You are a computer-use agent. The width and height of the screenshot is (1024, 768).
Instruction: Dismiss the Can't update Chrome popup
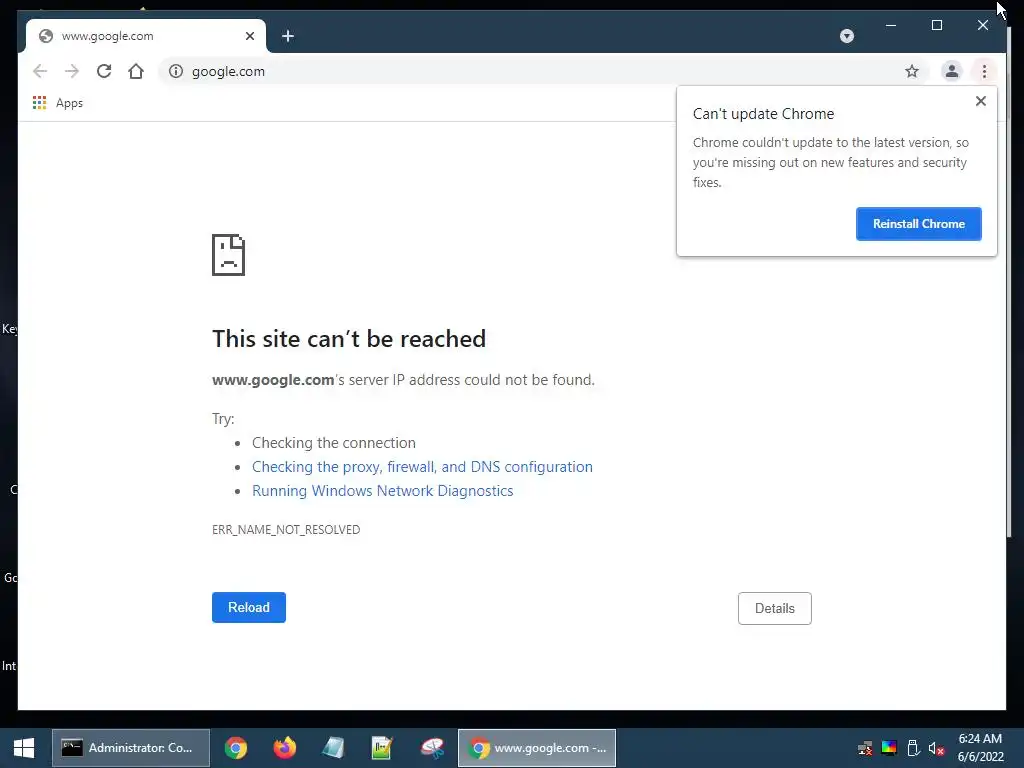980,101
